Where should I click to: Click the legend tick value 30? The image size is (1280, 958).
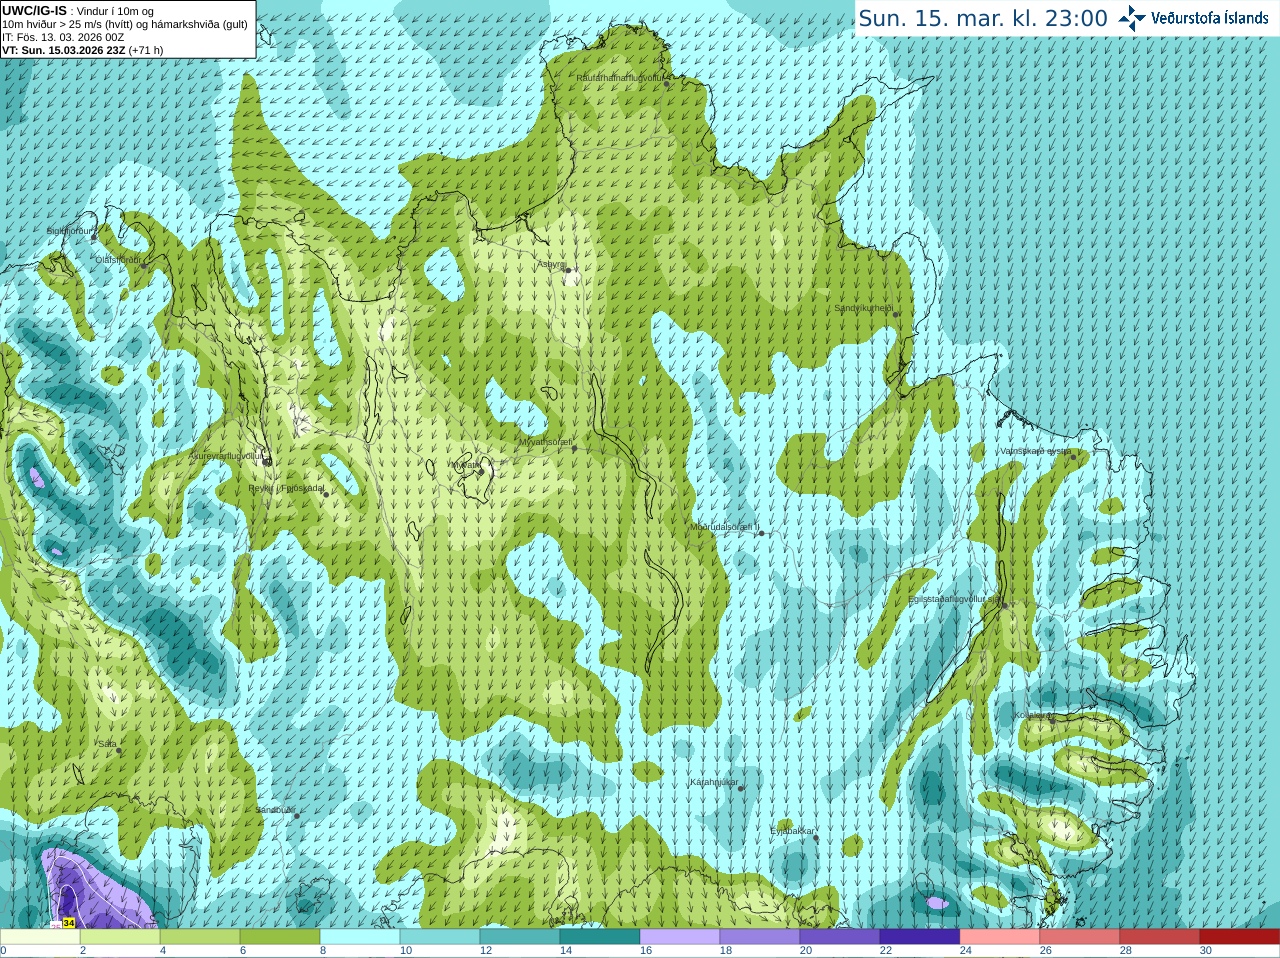(1206, 951)
